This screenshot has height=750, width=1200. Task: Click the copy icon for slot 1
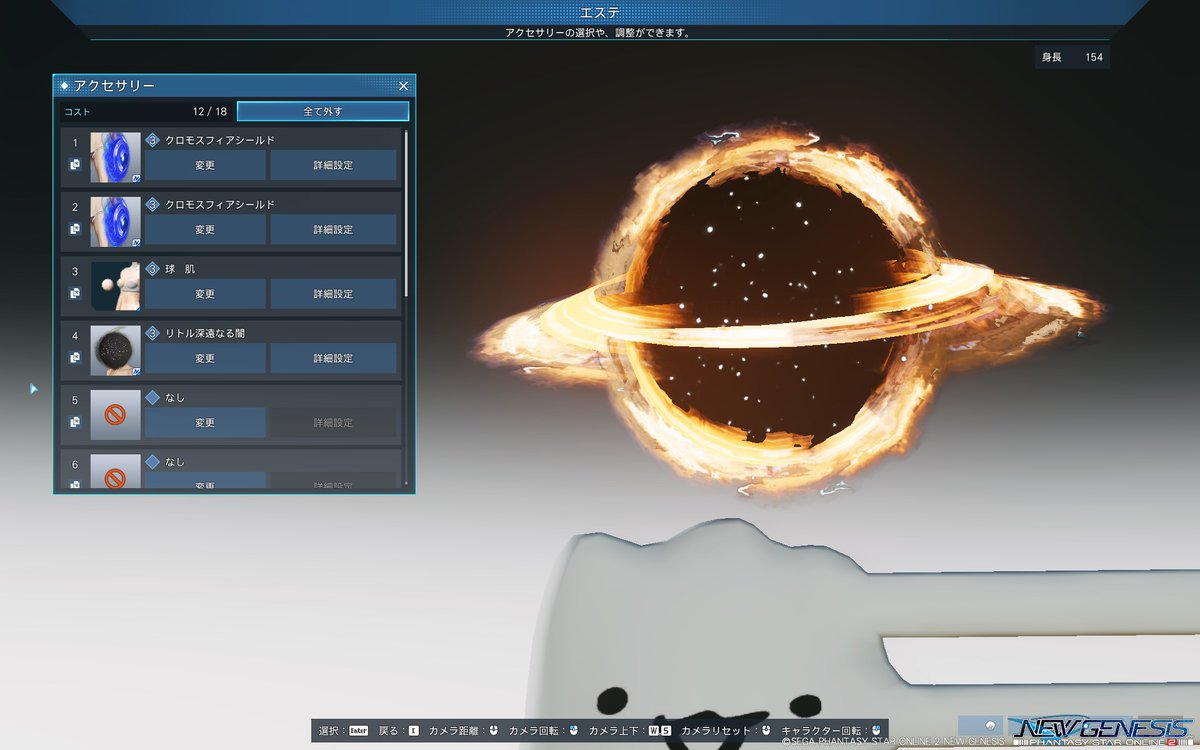pos(75,165)
